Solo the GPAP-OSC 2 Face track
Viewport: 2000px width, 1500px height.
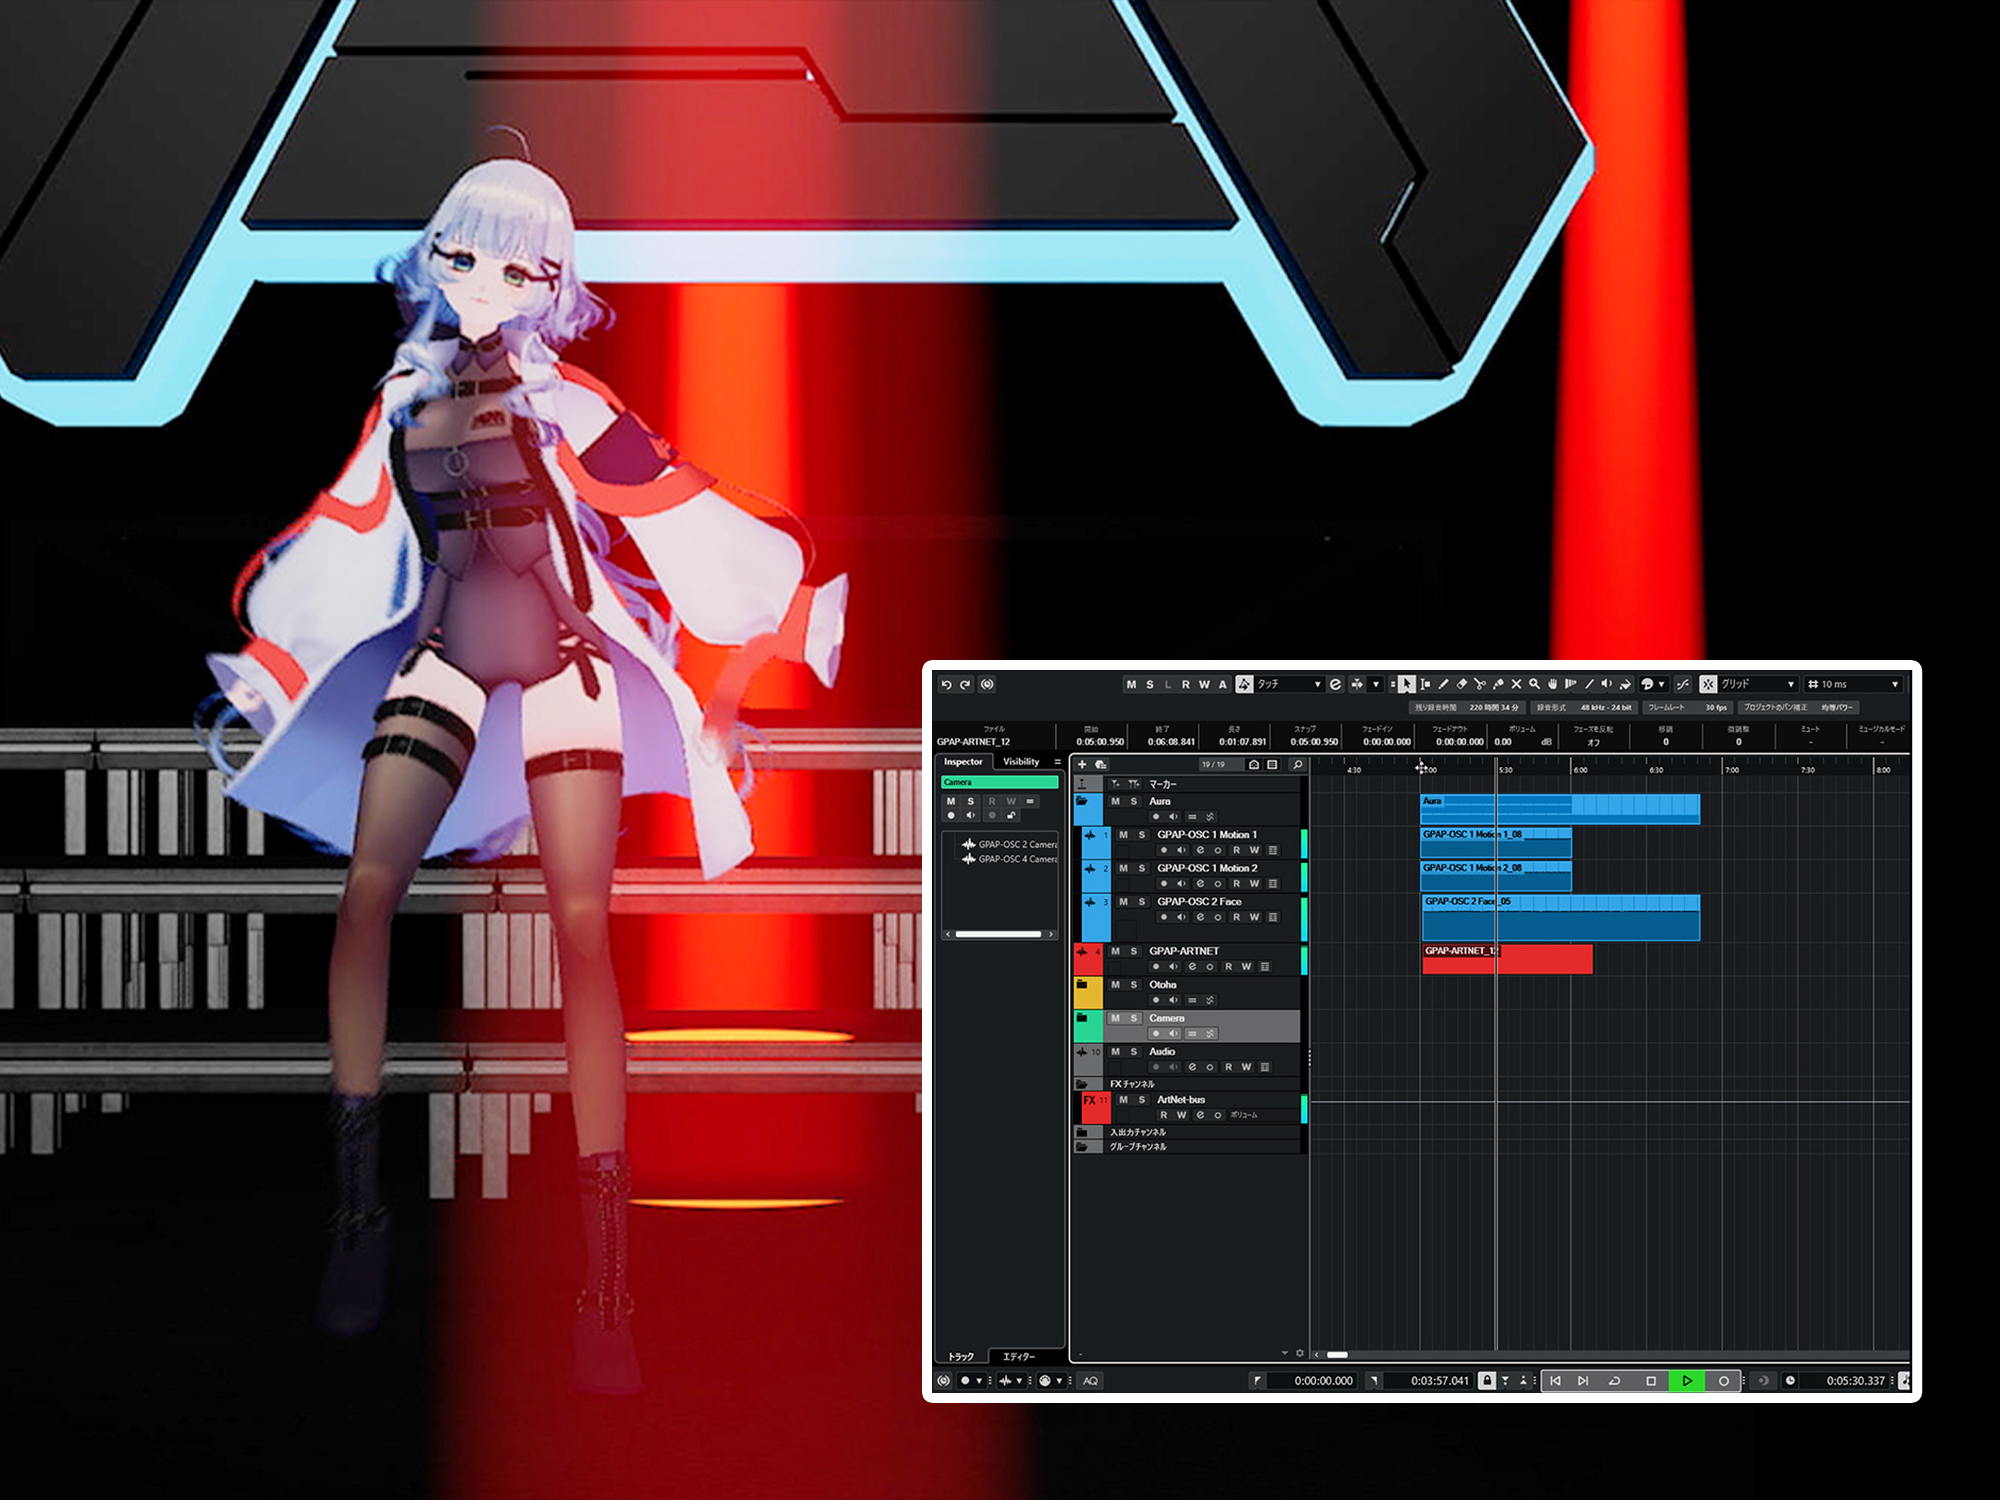[x=1142, y=902]
